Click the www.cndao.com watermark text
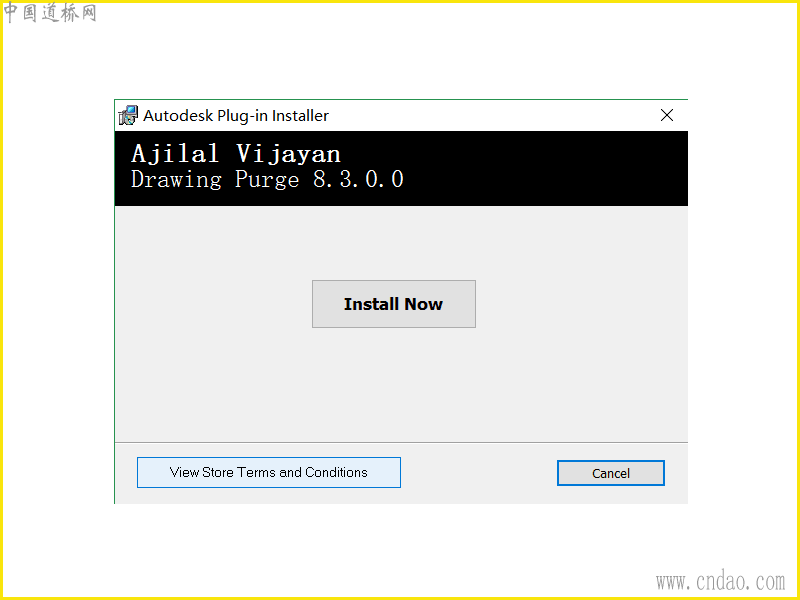 (720, 582)
